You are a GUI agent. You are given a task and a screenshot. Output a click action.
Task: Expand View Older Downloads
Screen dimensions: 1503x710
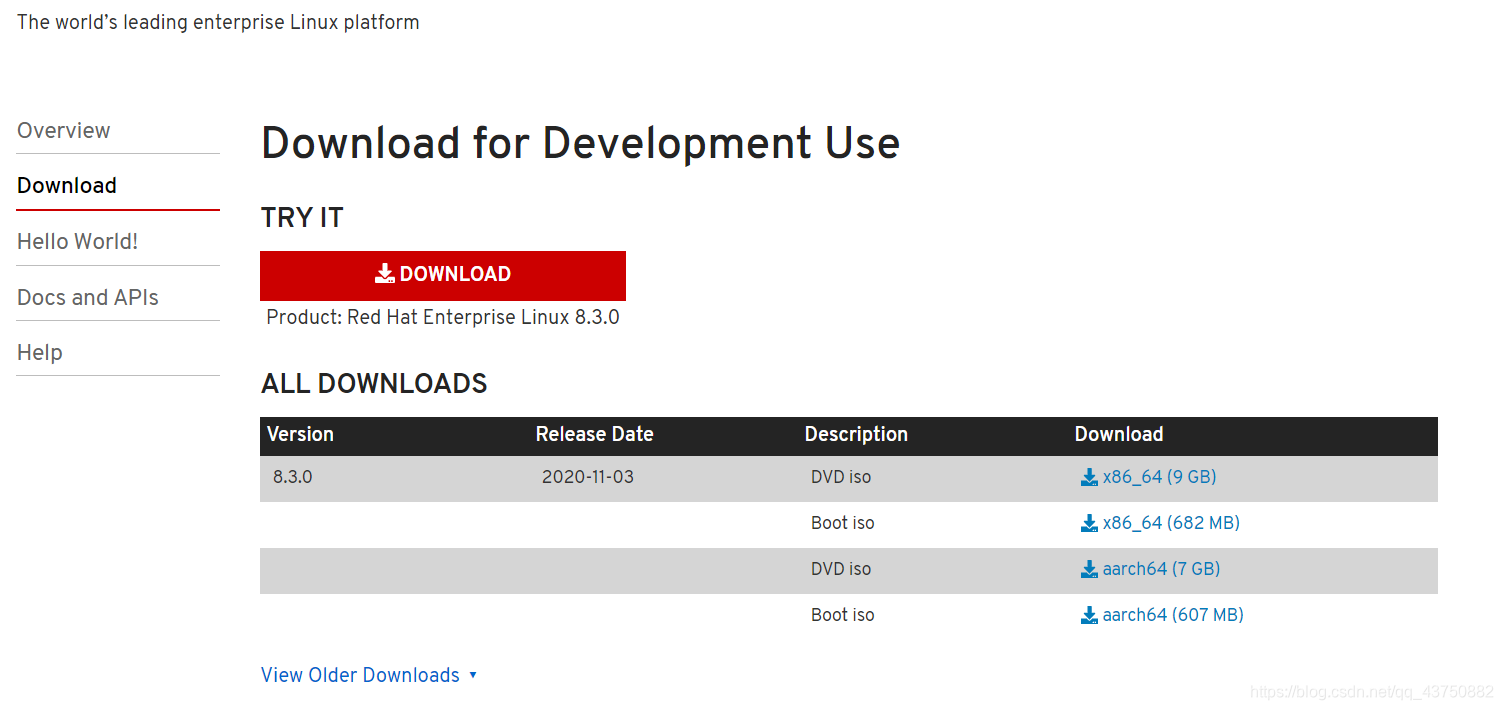(369, 675)
